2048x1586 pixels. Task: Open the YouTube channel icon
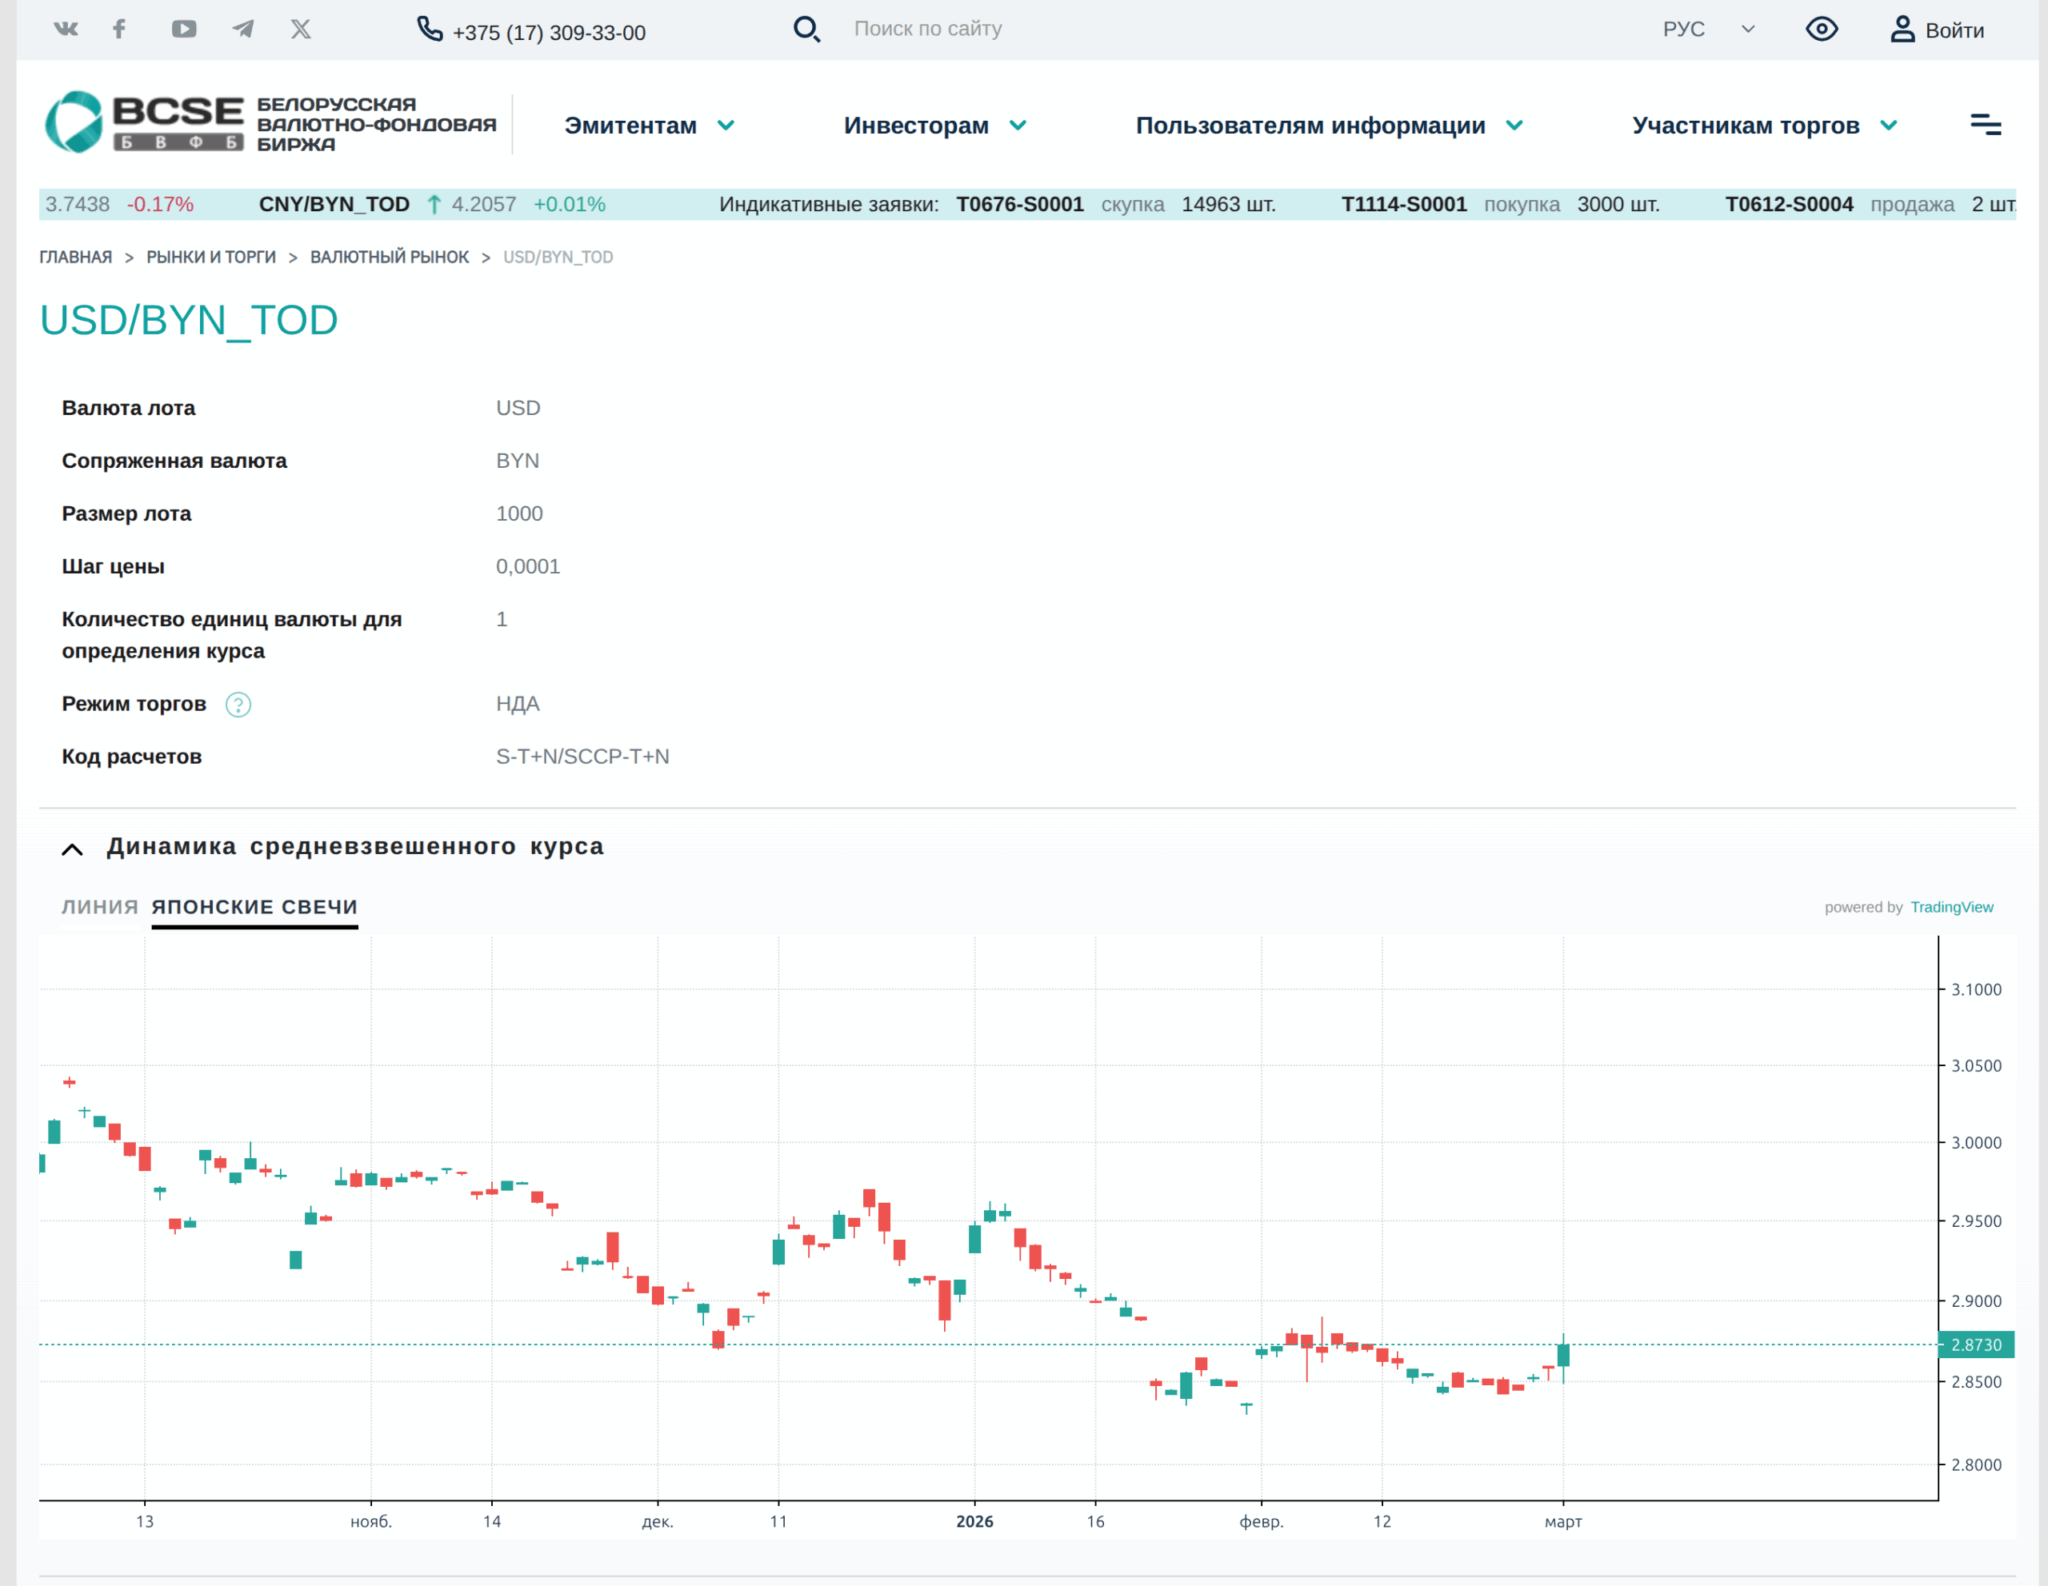click(x=184, y=29)
